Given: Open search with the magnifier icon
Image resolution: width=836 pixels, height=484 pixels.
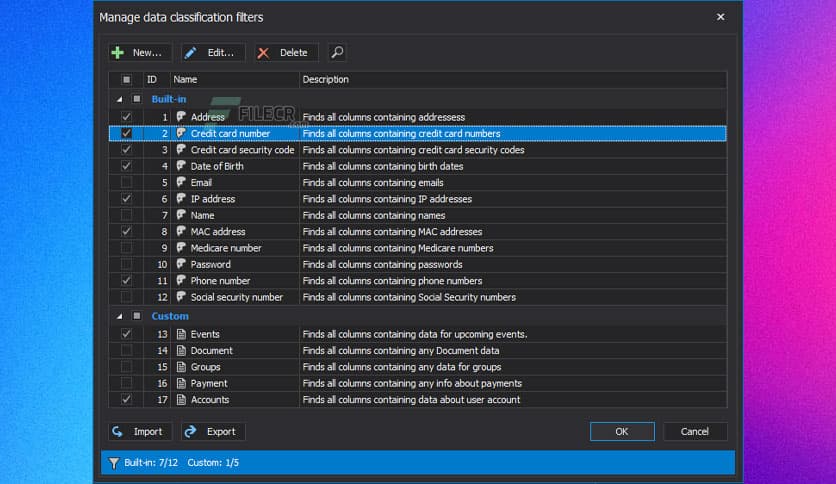Looking at the screenshot, I should coord(337,52).
